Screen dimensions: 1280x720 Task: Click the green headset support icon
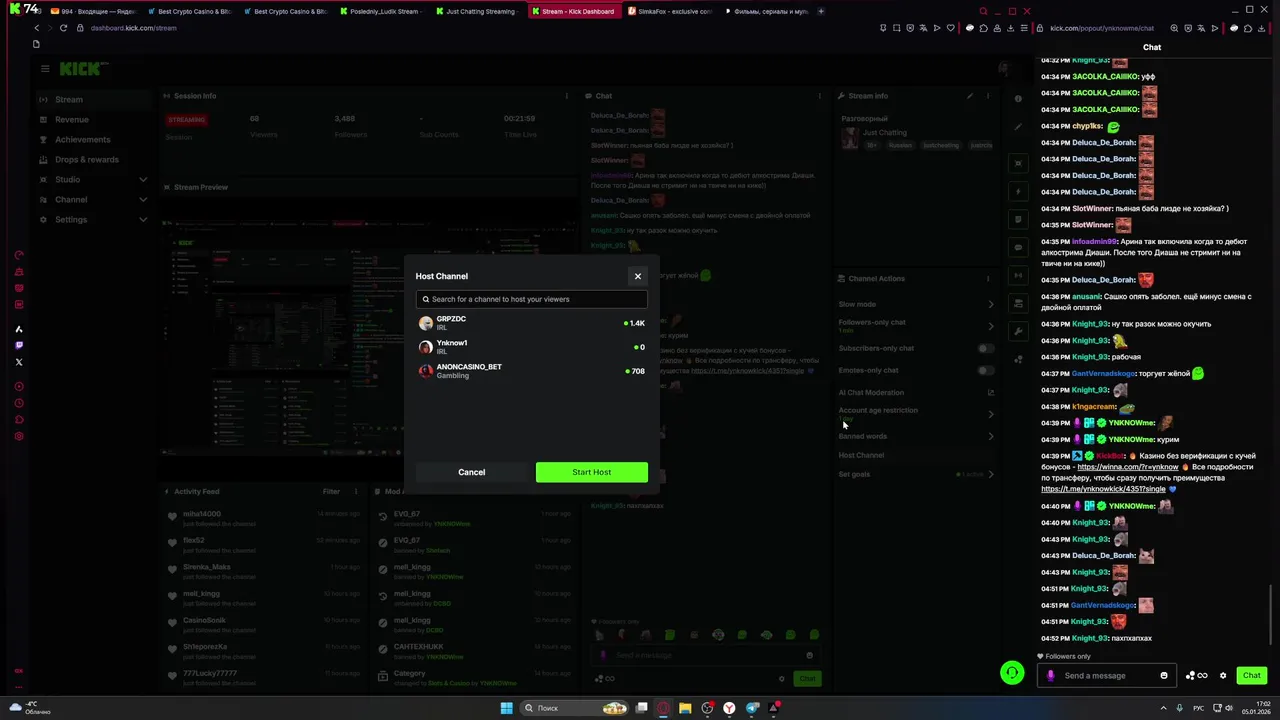1012,673
